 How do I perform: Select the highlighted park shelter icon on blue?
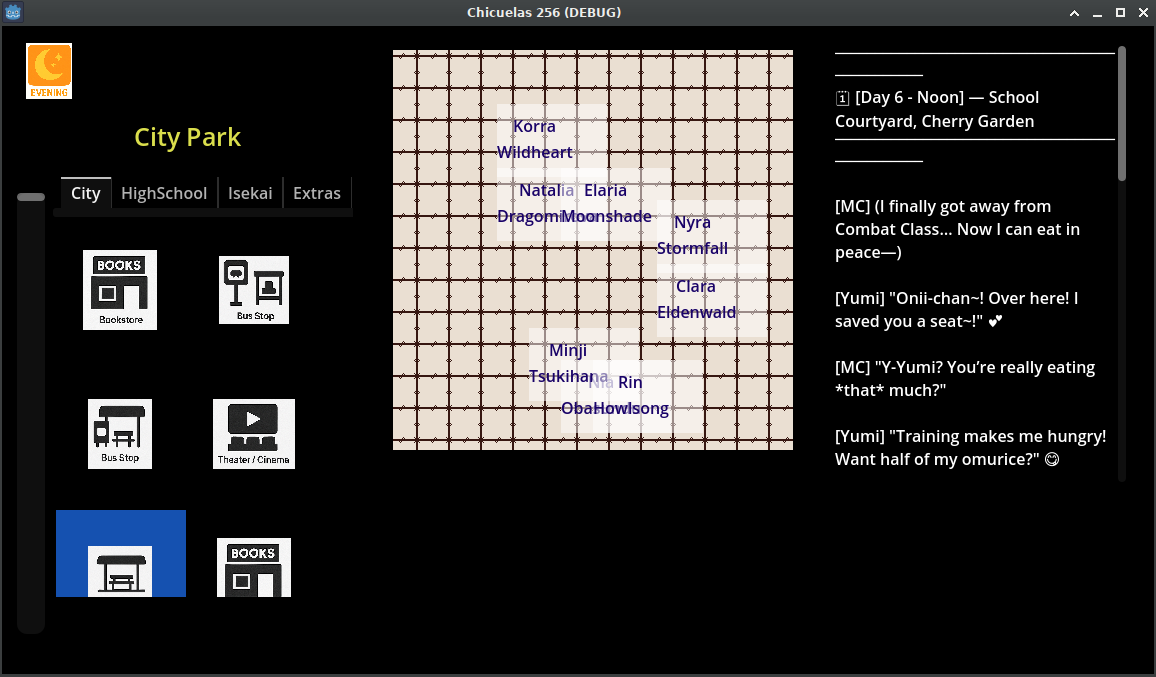(120, 553)
